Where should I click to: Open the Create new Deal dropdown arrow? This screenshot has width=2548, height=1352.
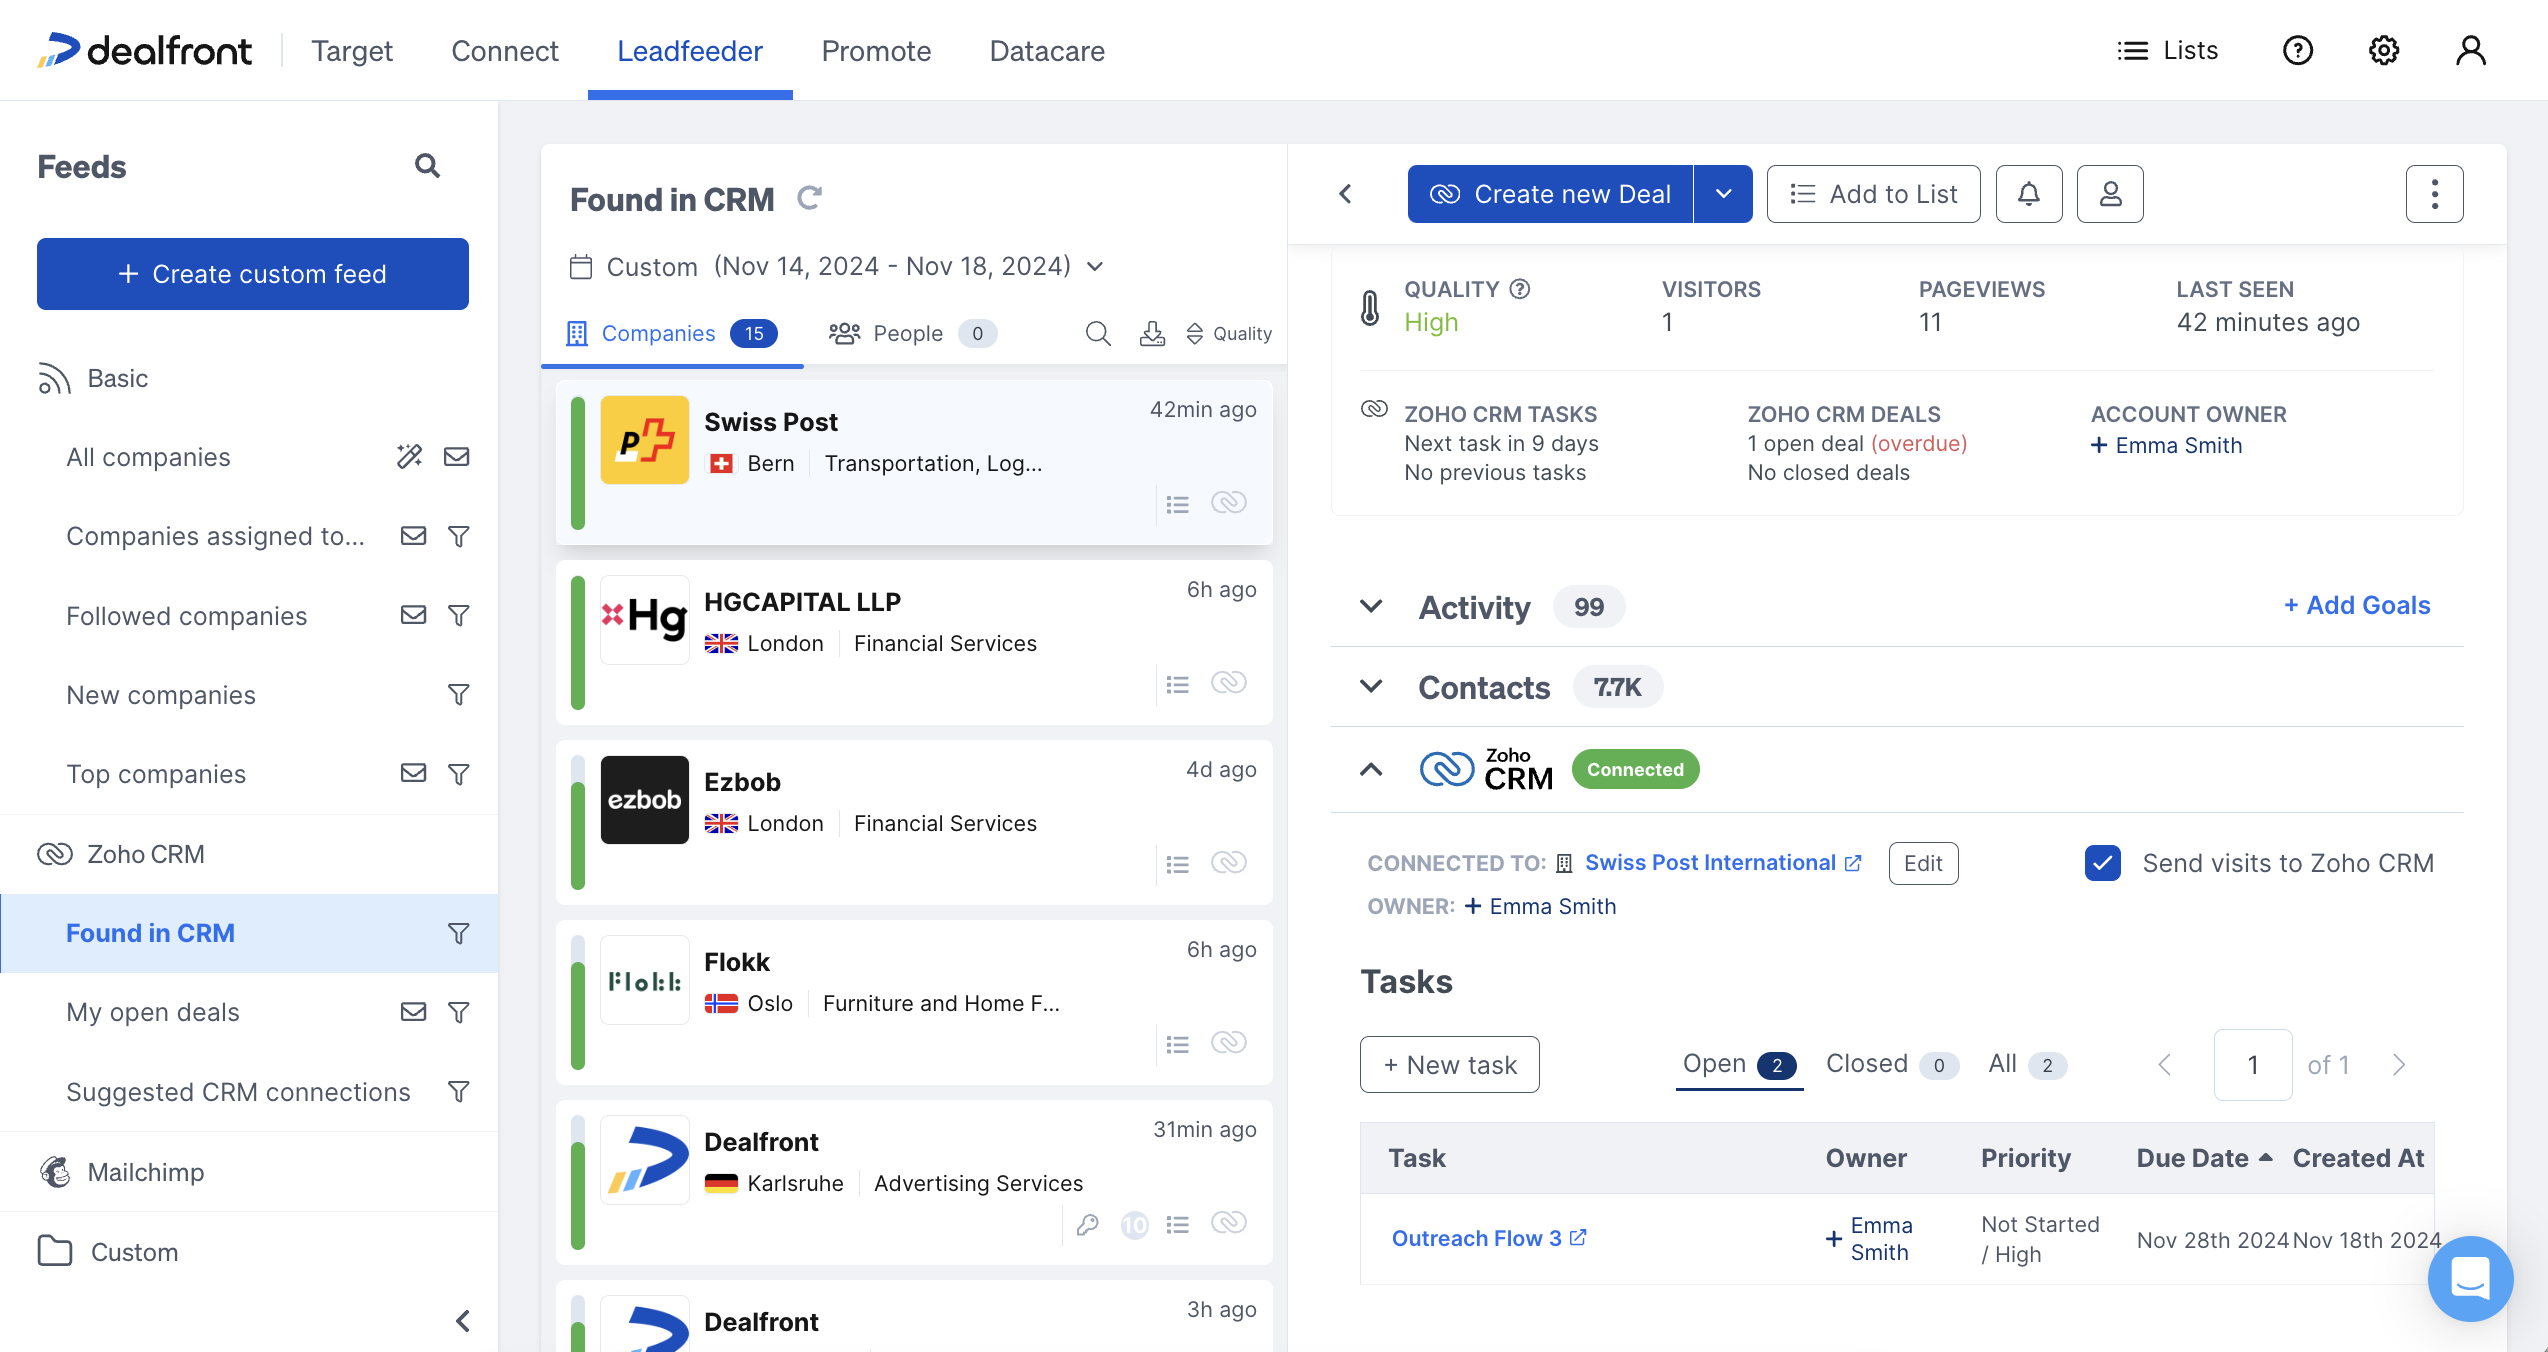pyautogui.click(x=1722, y=194)
